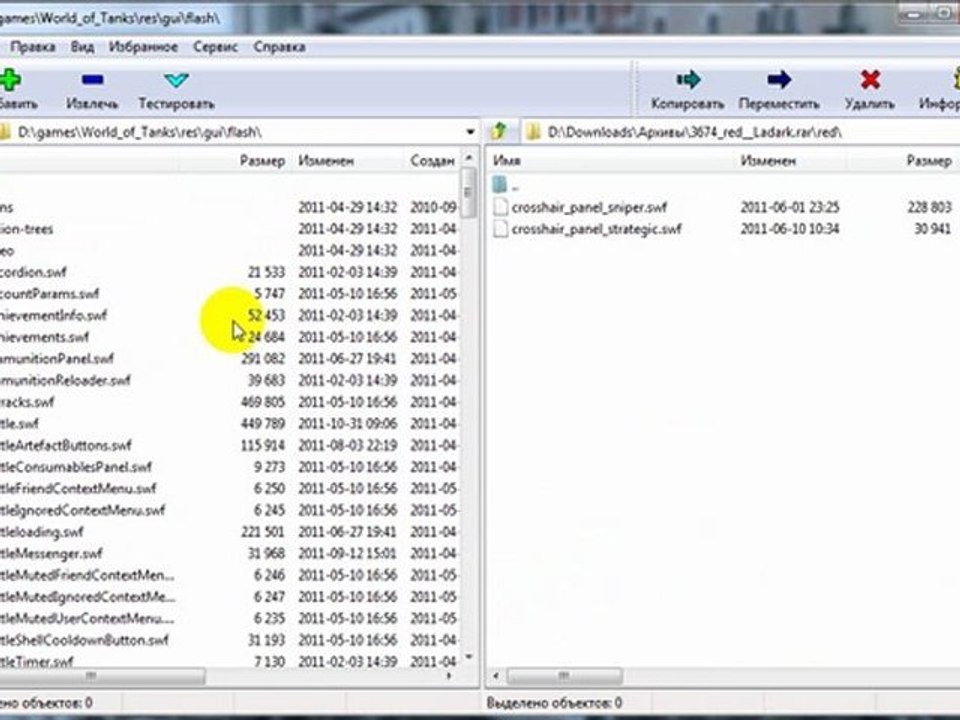Select crosshair_panel_sniper.swf file icon
Image resolution: width=960 pixels, height=720 pixels.
(500, 207)
